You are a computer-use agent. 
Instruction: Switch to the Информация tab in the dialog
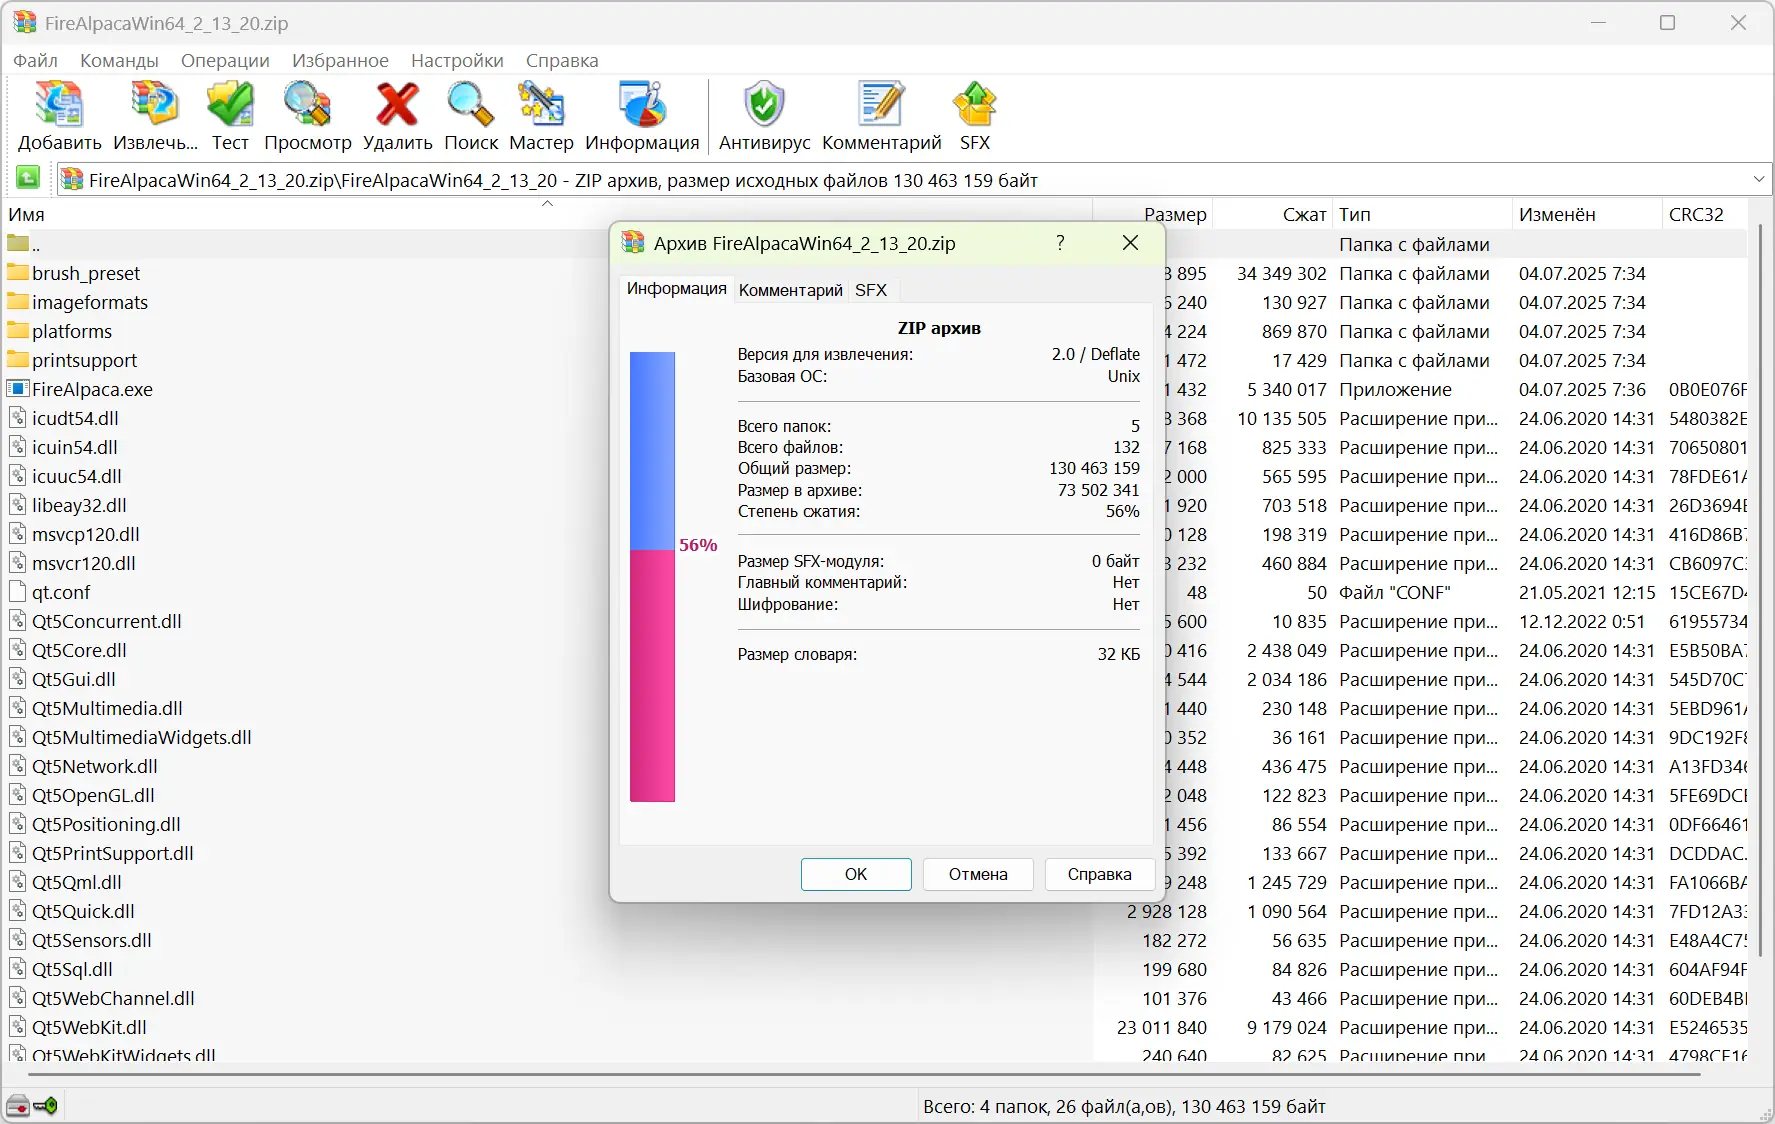point(676,289)
